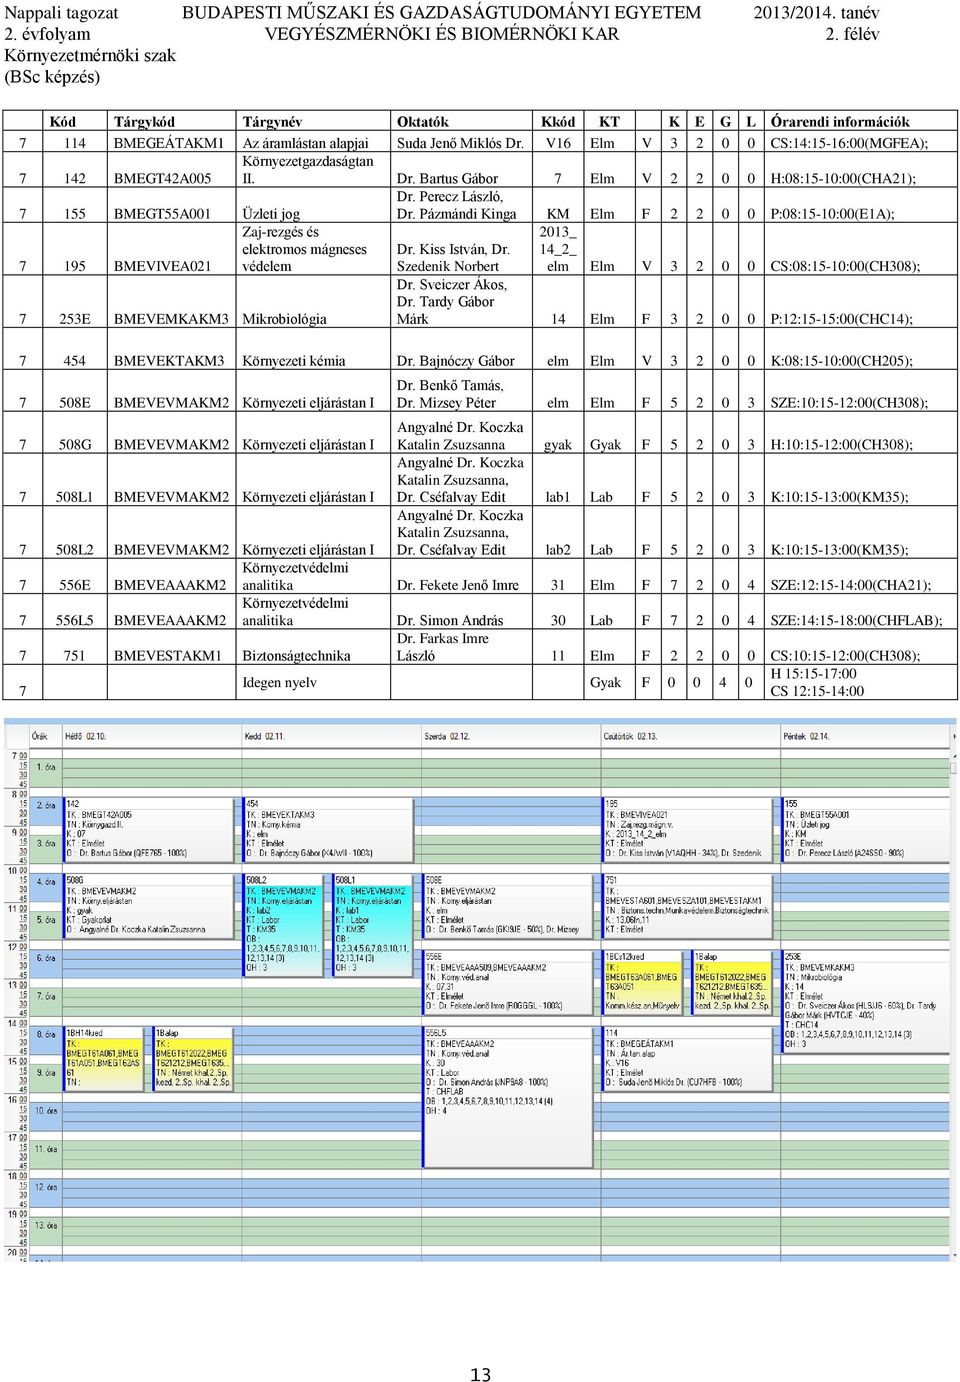Click the 'Oktatók' column header
The height and width of the screenshot is (1382, 960).
coord(423,122)
